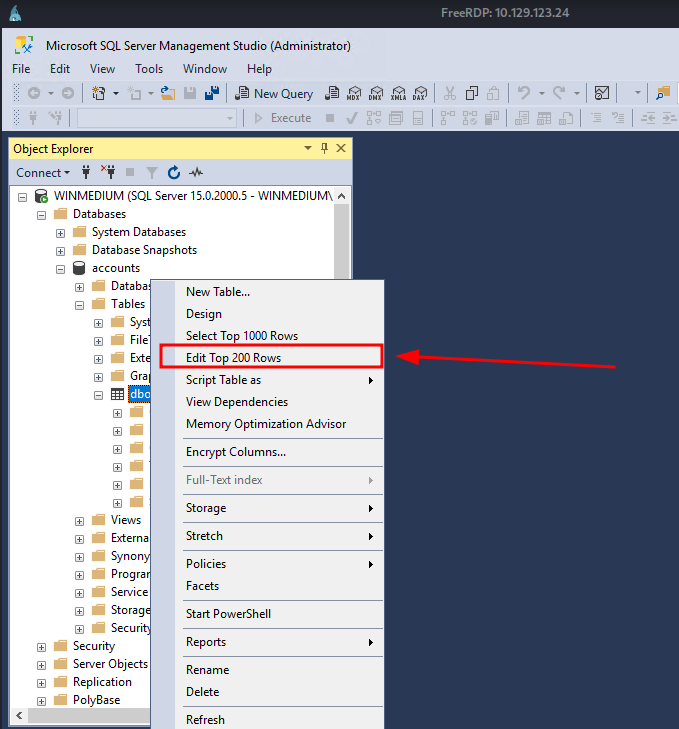Viewport: 679px width, 729px height.
Task: Click the New Project icon
Action: pyautogui.click(x=99, y=93)
